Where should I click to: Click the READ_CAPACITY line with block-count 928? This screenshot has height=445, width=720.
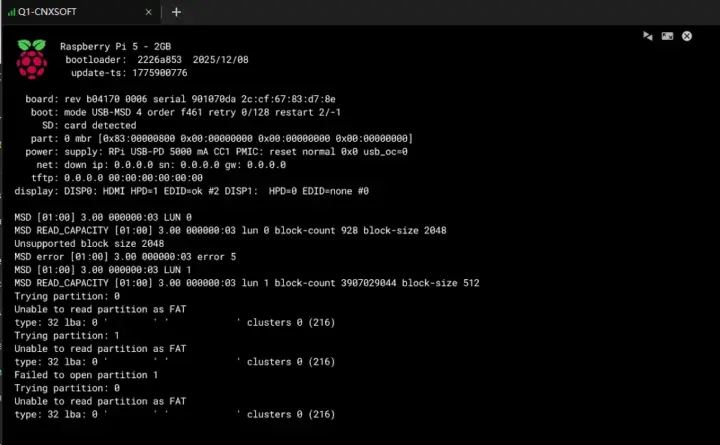tap(230, 231)
